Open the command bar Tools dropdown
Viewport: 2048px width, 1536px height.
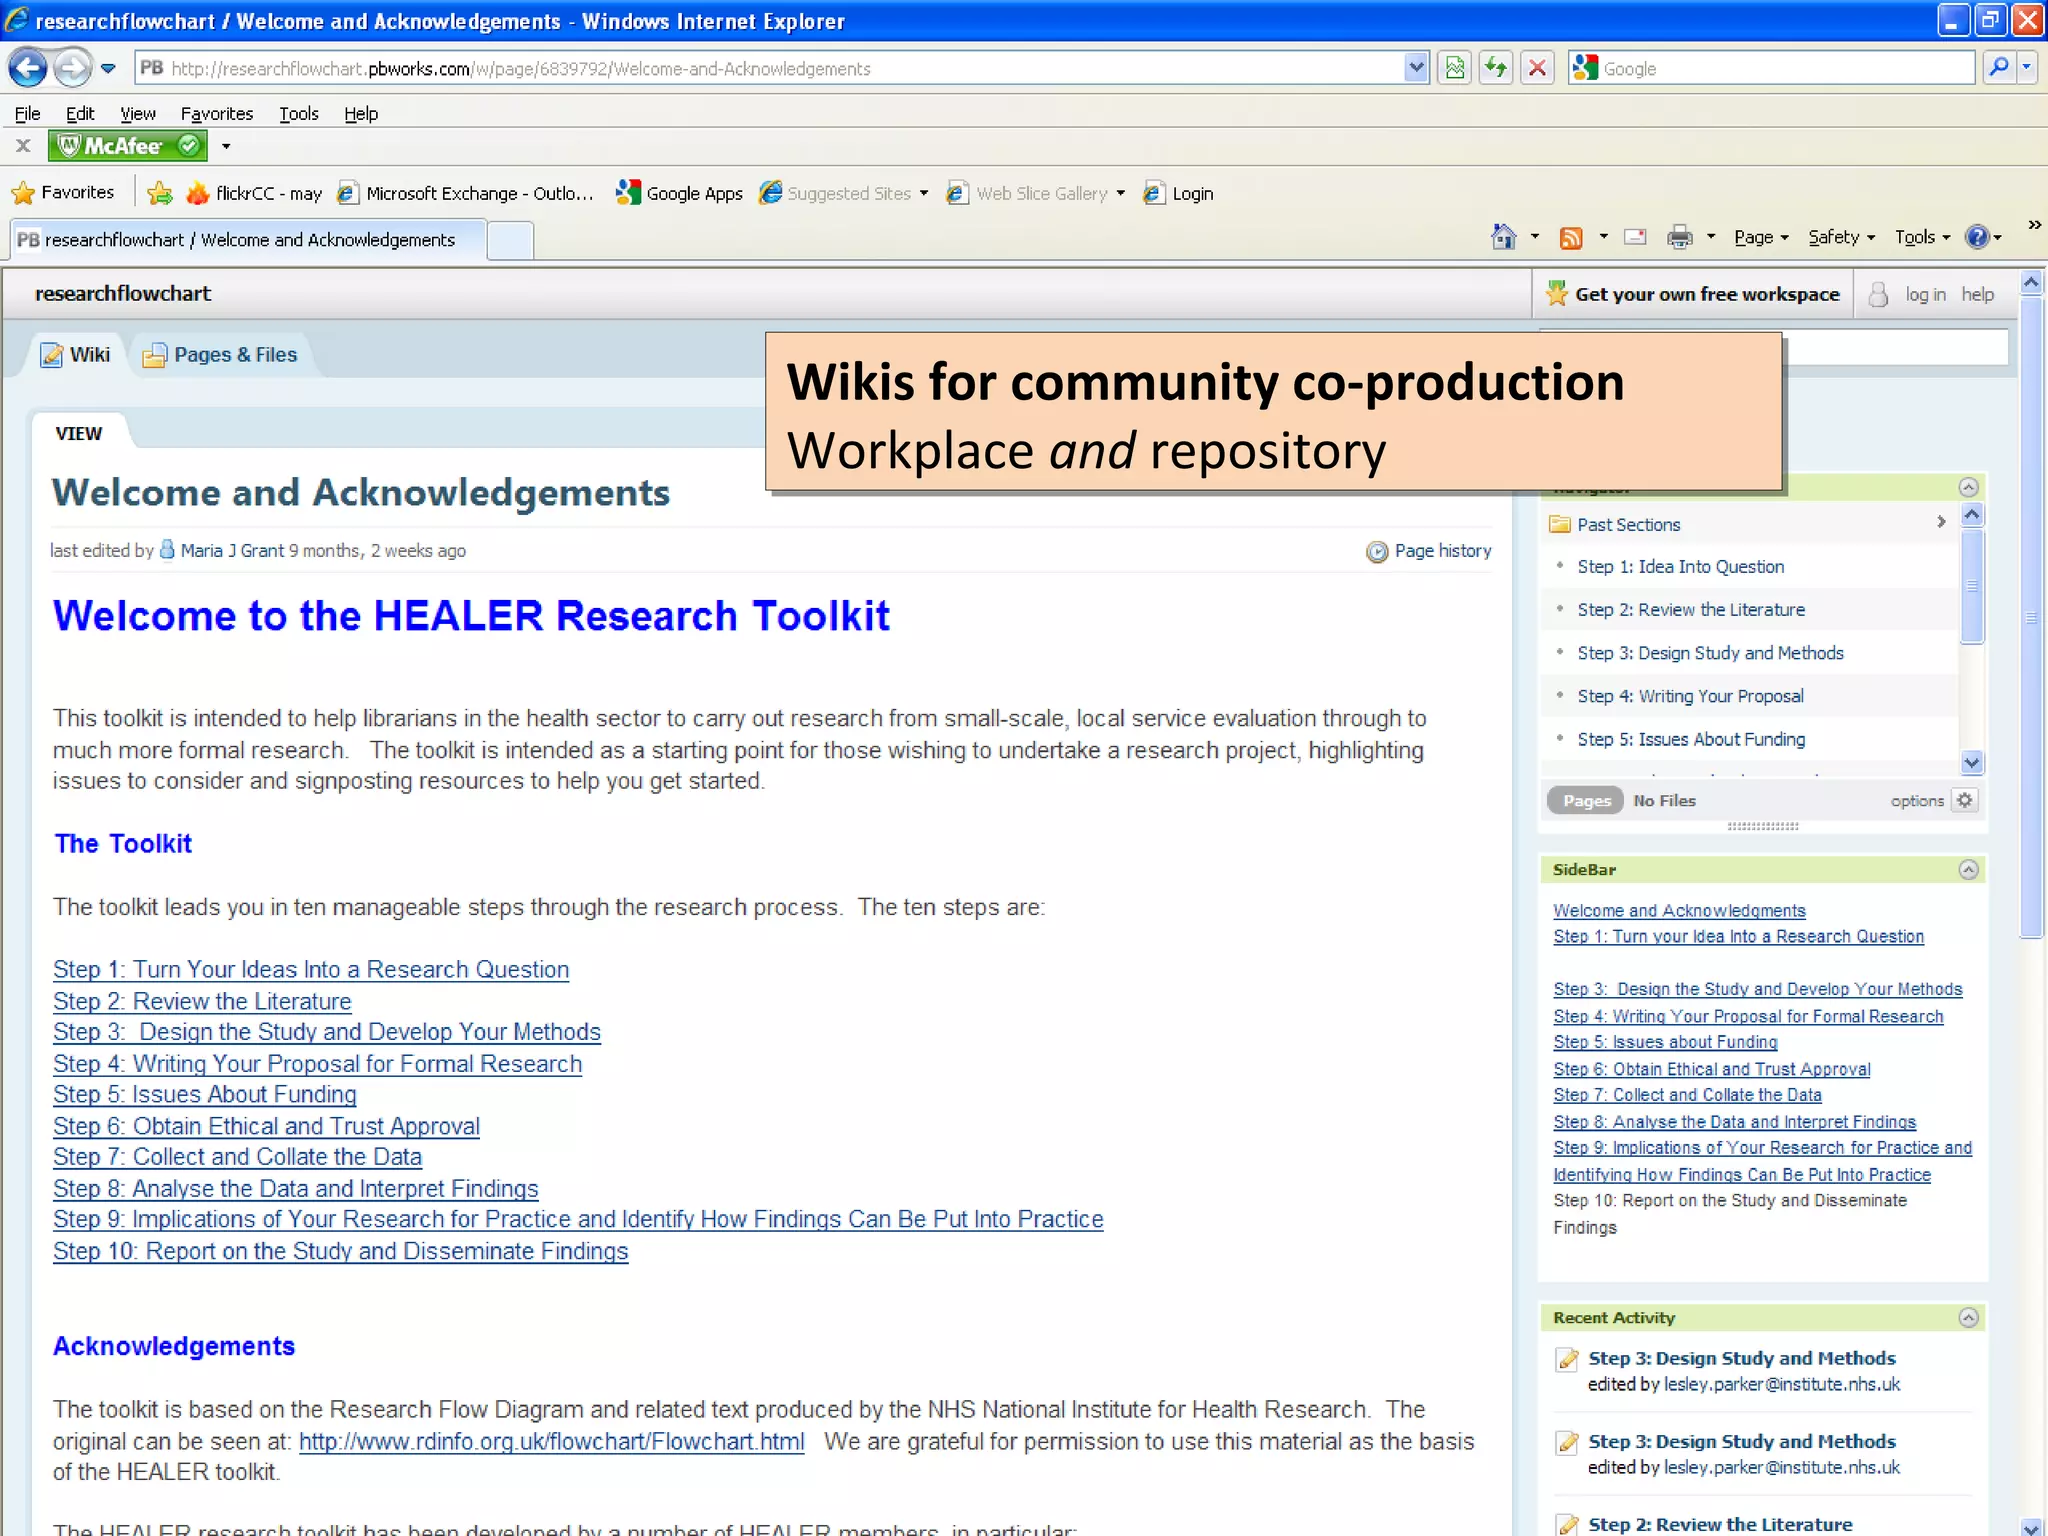pos(1922,237)
